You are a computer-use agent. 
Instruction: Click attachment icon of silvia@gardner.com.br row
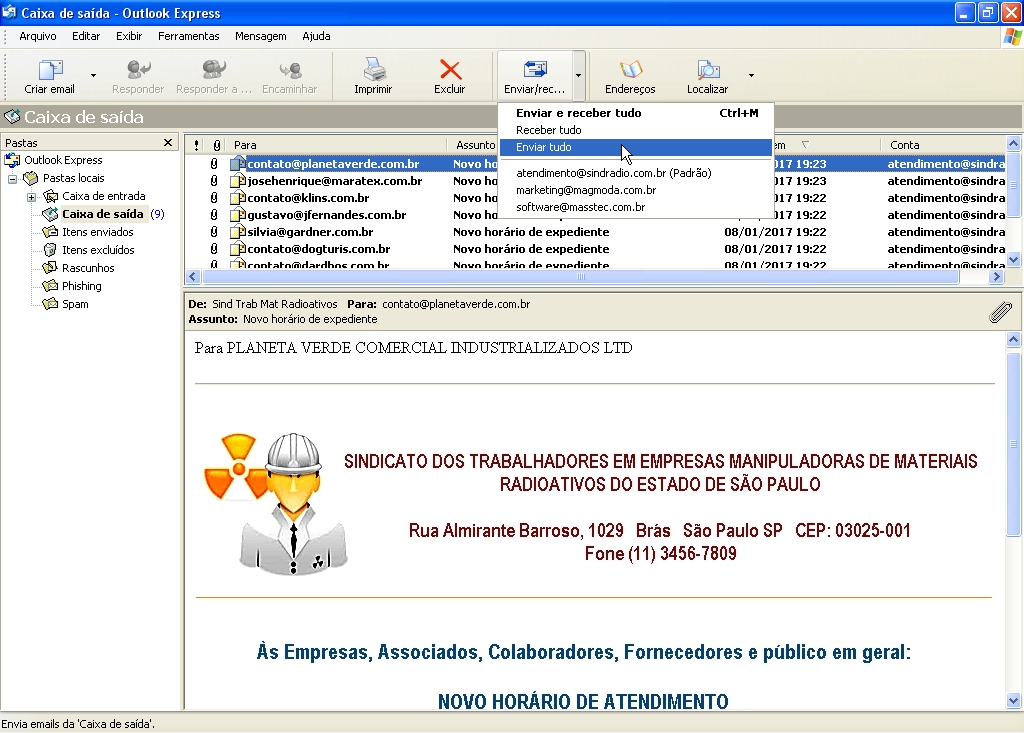click(214, 232)
